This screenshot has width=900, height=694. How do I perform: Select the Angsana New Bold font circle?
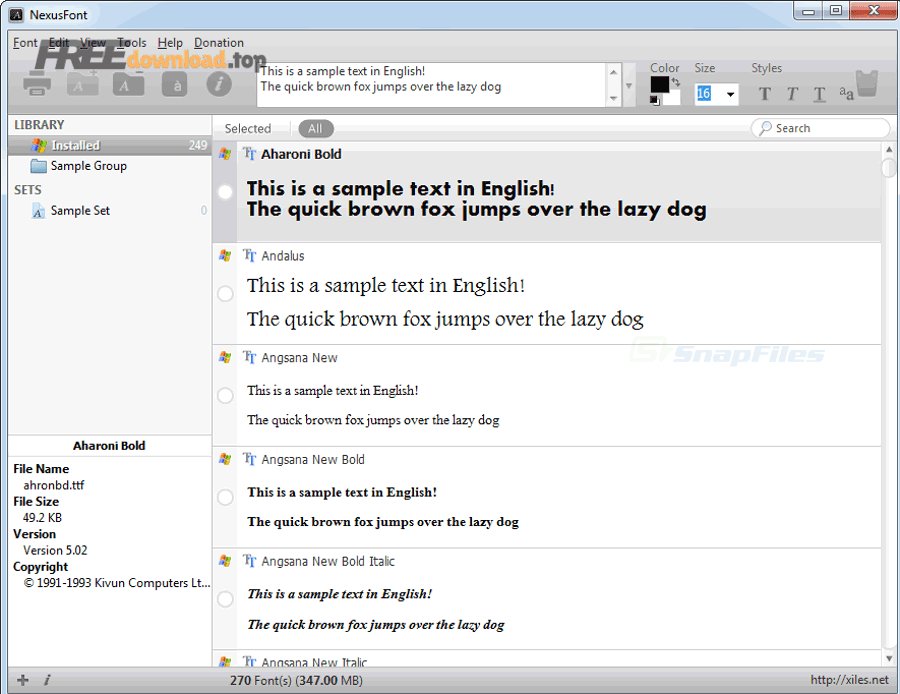click(x=225, y=497)
